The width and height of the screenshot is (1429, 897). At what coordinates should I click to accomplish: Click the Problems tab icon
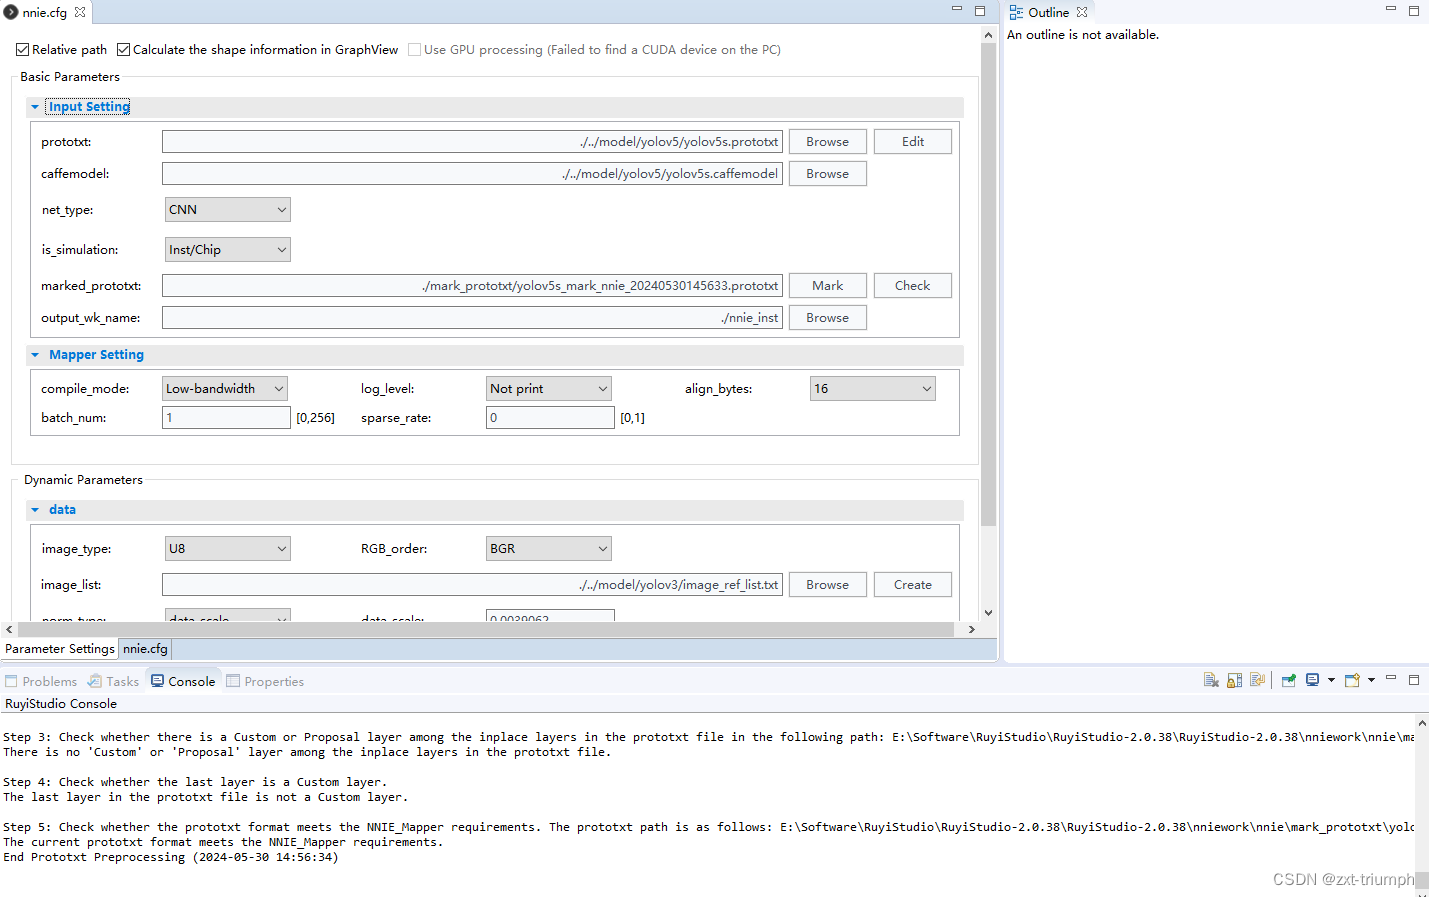12,681
